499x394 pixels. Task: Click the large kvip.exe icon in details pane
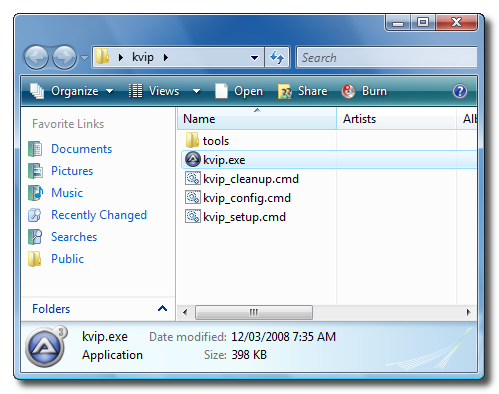coord(46,347)
